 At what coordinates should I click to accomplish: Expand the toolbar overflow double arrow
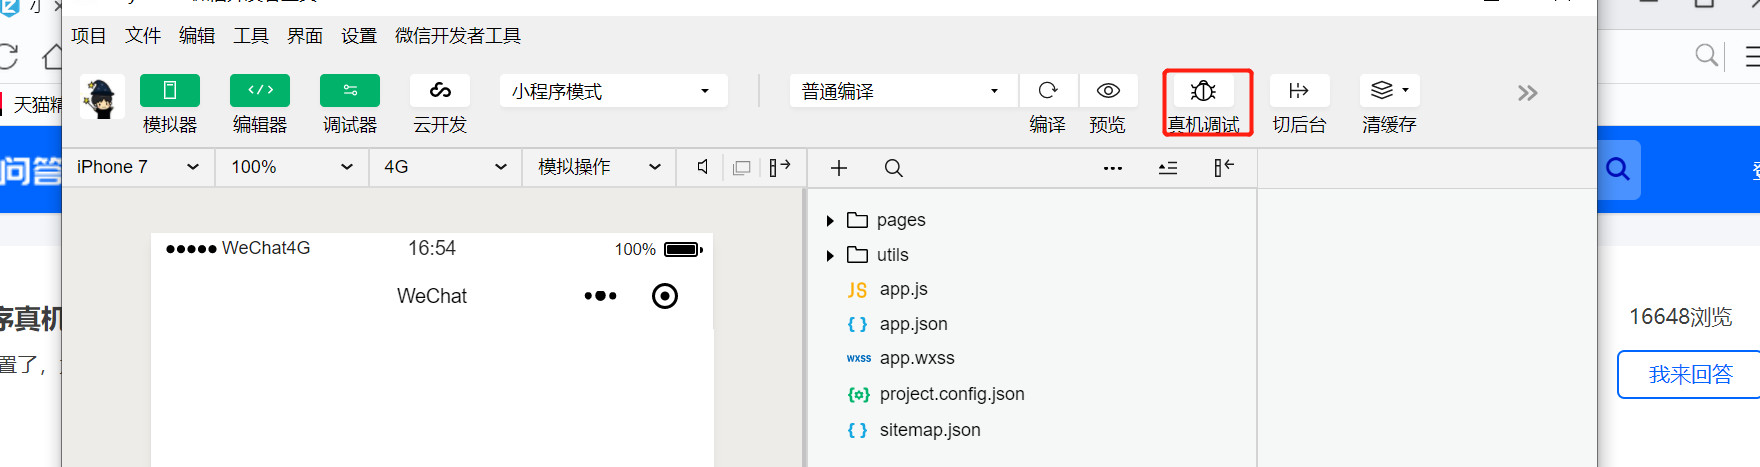[1527, 93]
